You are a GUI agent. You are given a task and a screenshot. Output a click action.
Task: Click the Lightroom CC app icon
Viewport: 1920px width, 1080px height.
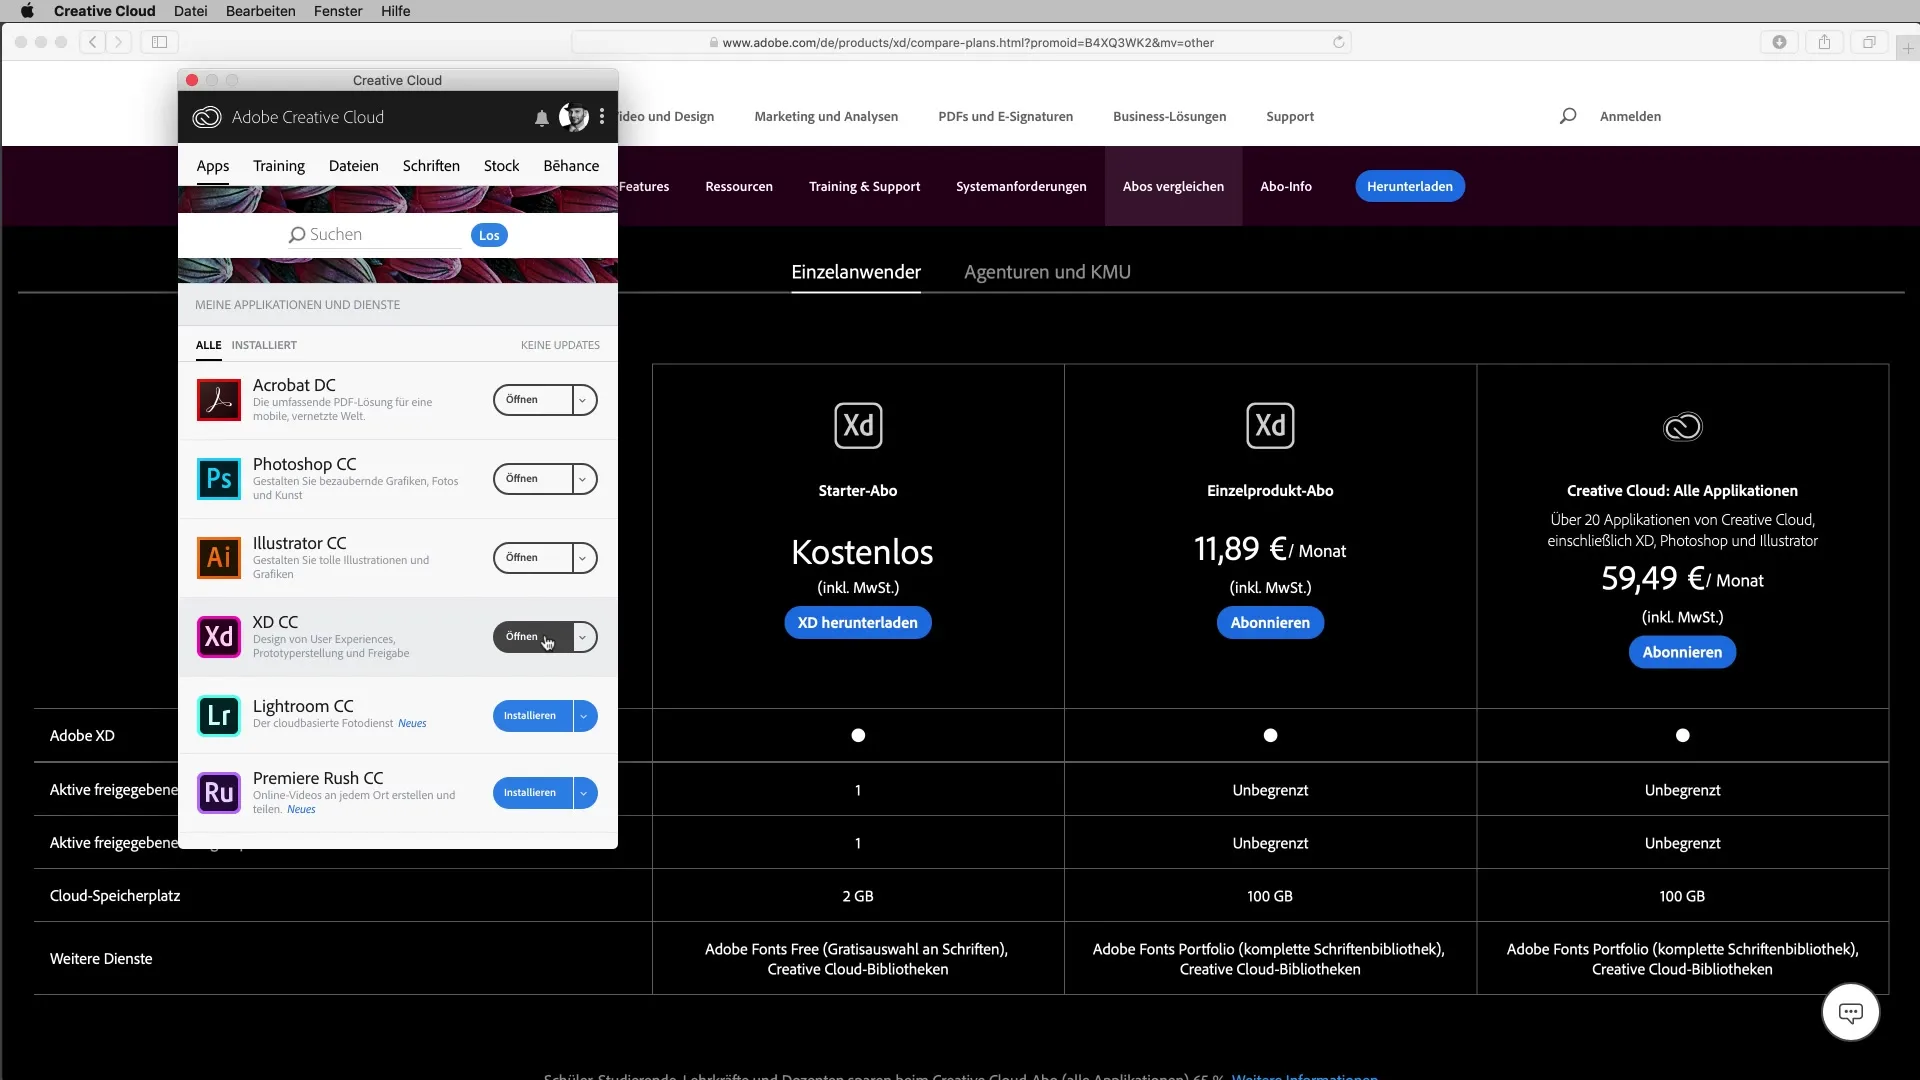[x=218, y=716]
